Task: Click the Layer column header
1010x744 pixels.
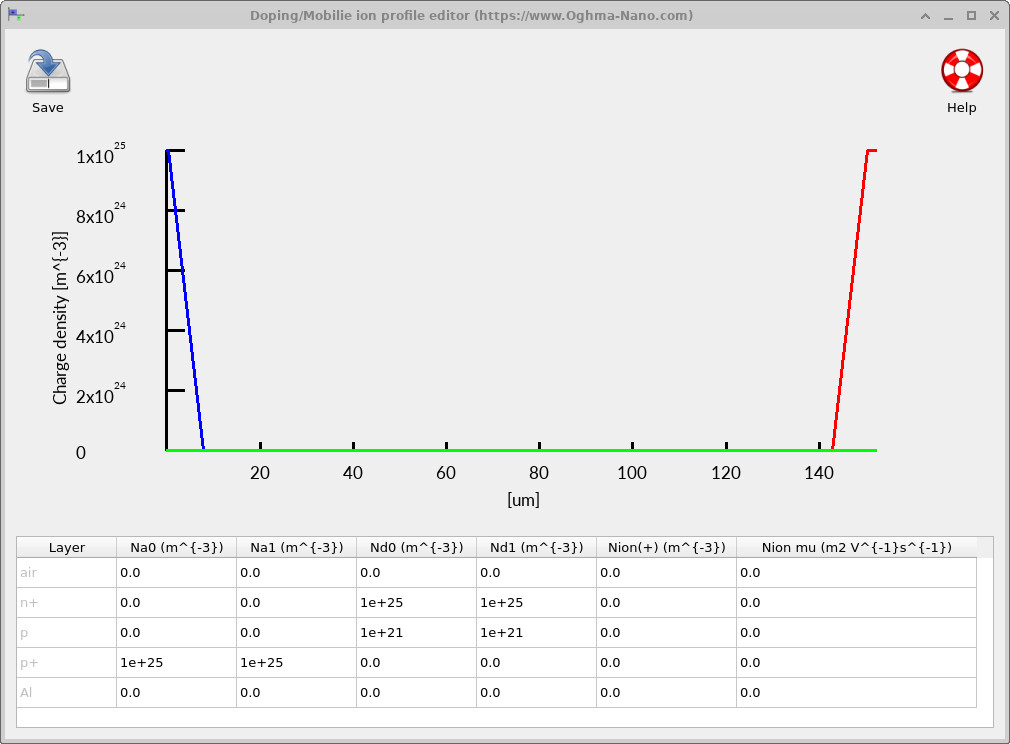Action: click(x=65, y=547)
